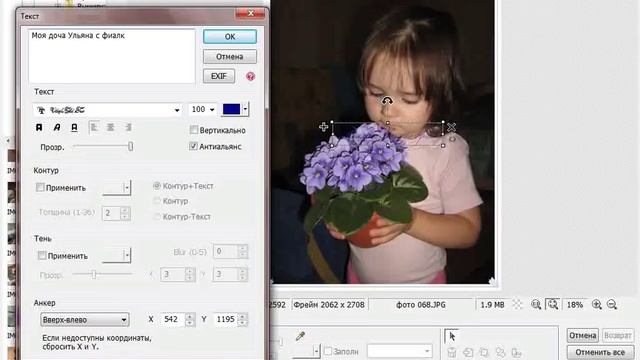Image resolution: width=640 pixels, height=360 pixels.
Task: Open the text color dropdown arrow
Action: pos(245,109)
